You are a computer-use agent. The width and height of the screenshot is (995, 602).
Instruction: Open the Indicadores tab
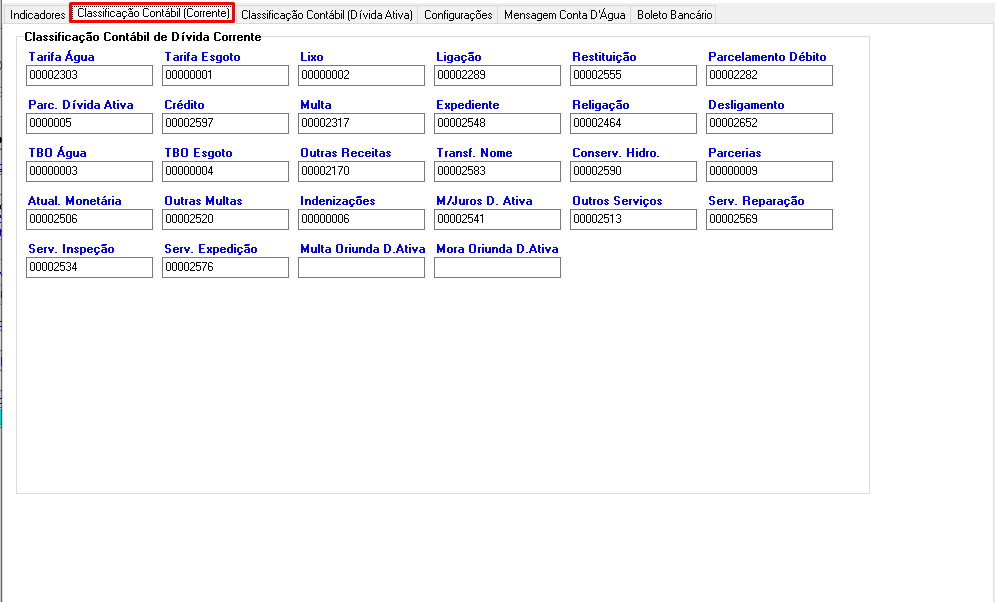37,15
